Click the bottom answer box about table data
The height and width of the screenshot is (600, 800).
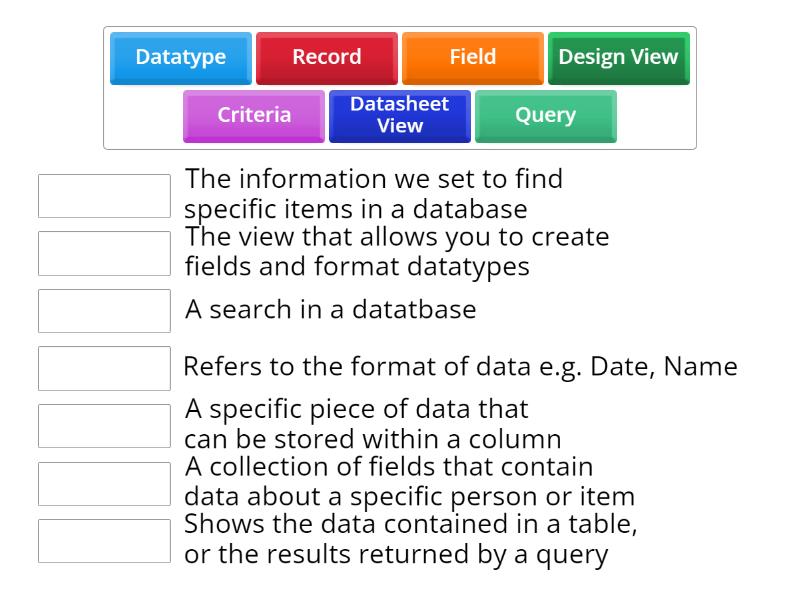(x=103, y=540)
